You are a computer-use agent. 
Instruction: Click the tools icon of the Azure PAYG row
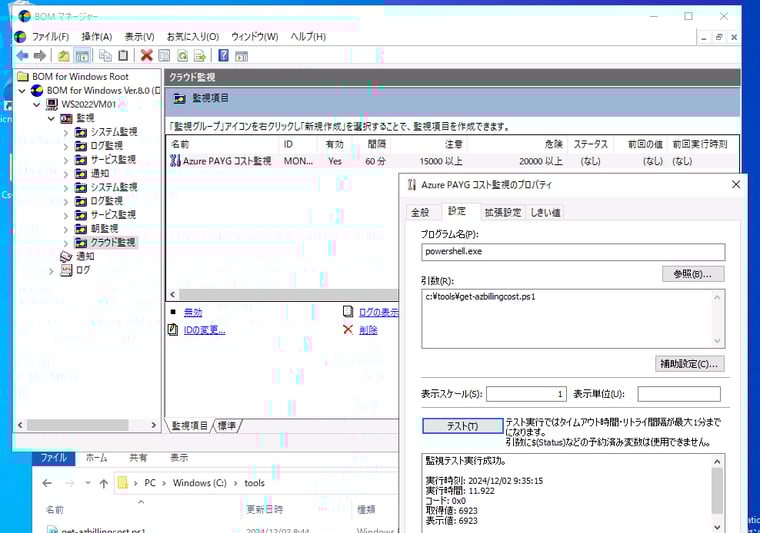coord(175,160)
